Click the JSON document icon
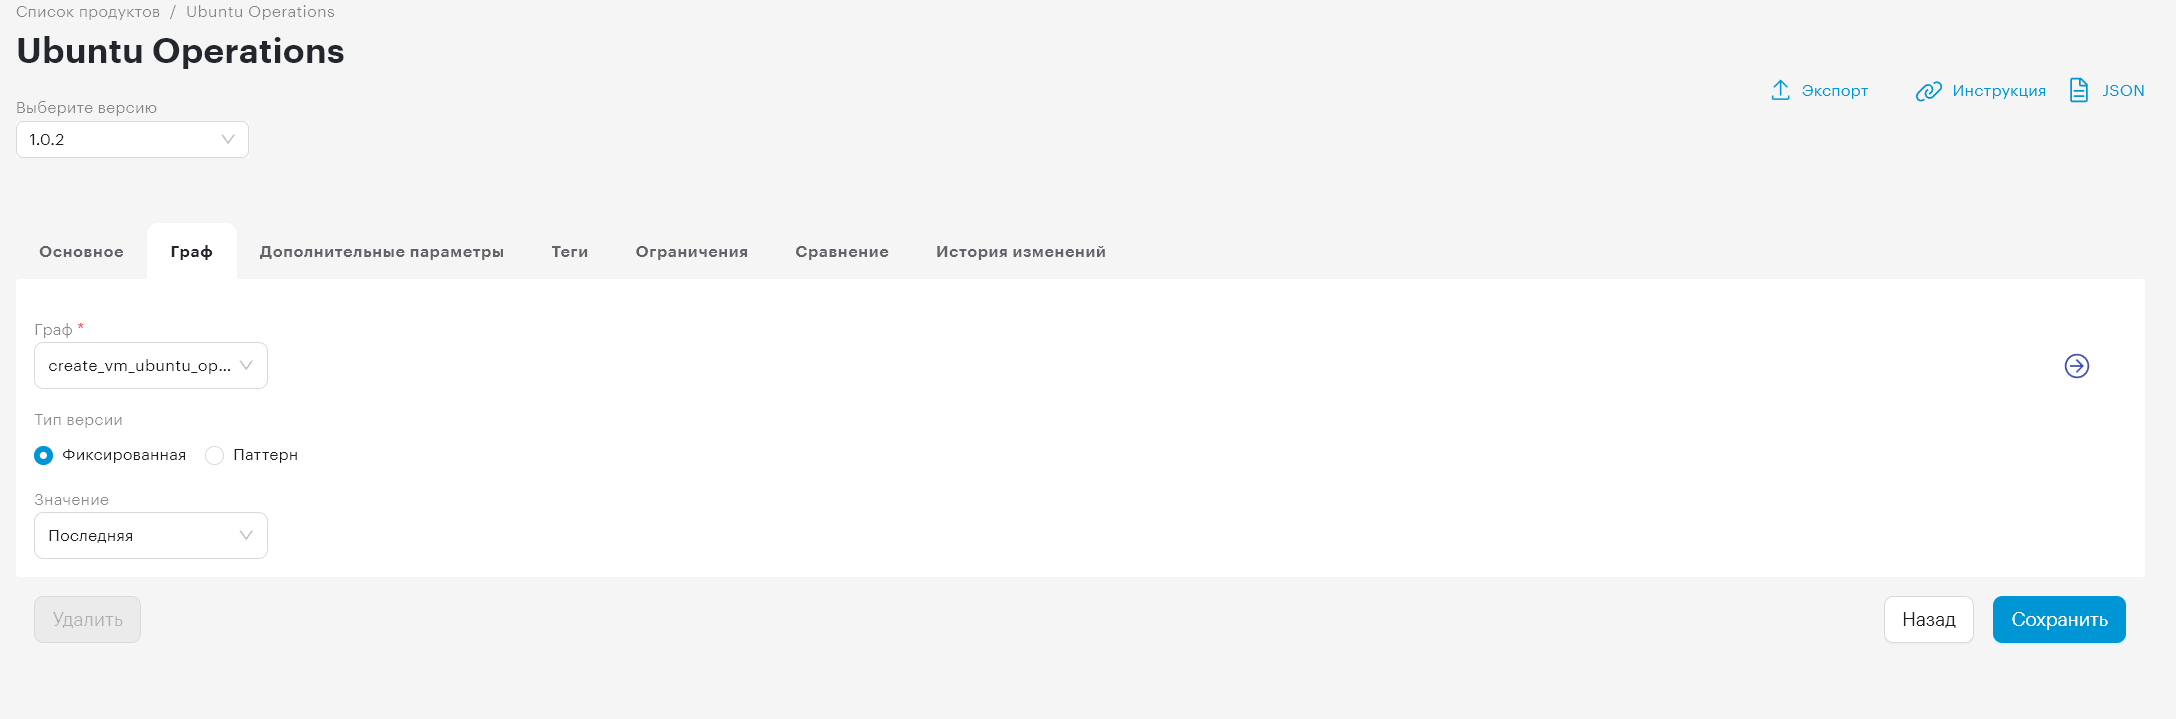Viewport: 2176px width, 719px height. click(x=2079, y=90)
